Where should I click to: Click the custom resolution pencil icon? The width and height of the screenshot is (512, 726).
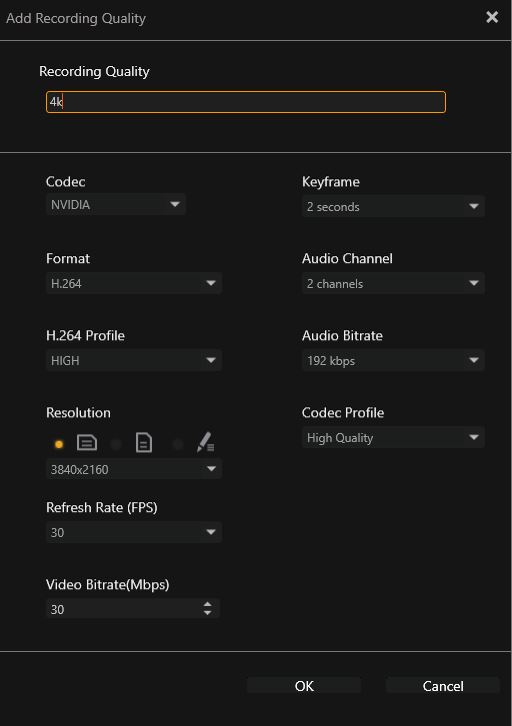(205, 442)
